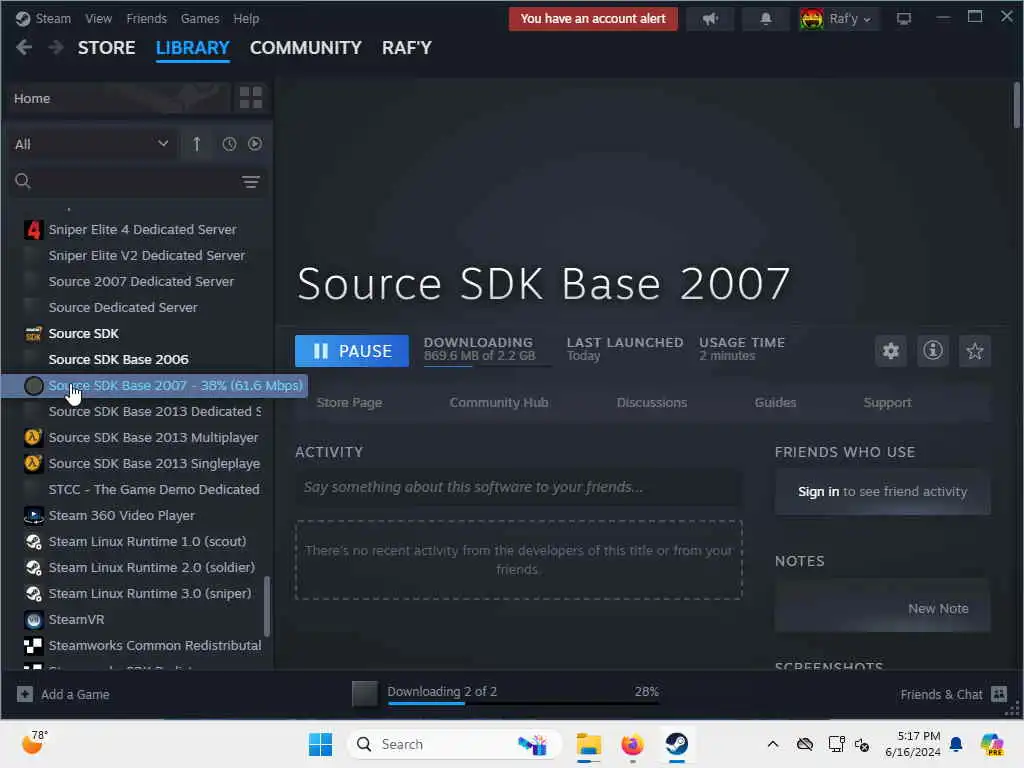The height and width of the screenshot is (768, 1024).
Task: Open the Windows Start menu
Action: (x=320, y=744)
